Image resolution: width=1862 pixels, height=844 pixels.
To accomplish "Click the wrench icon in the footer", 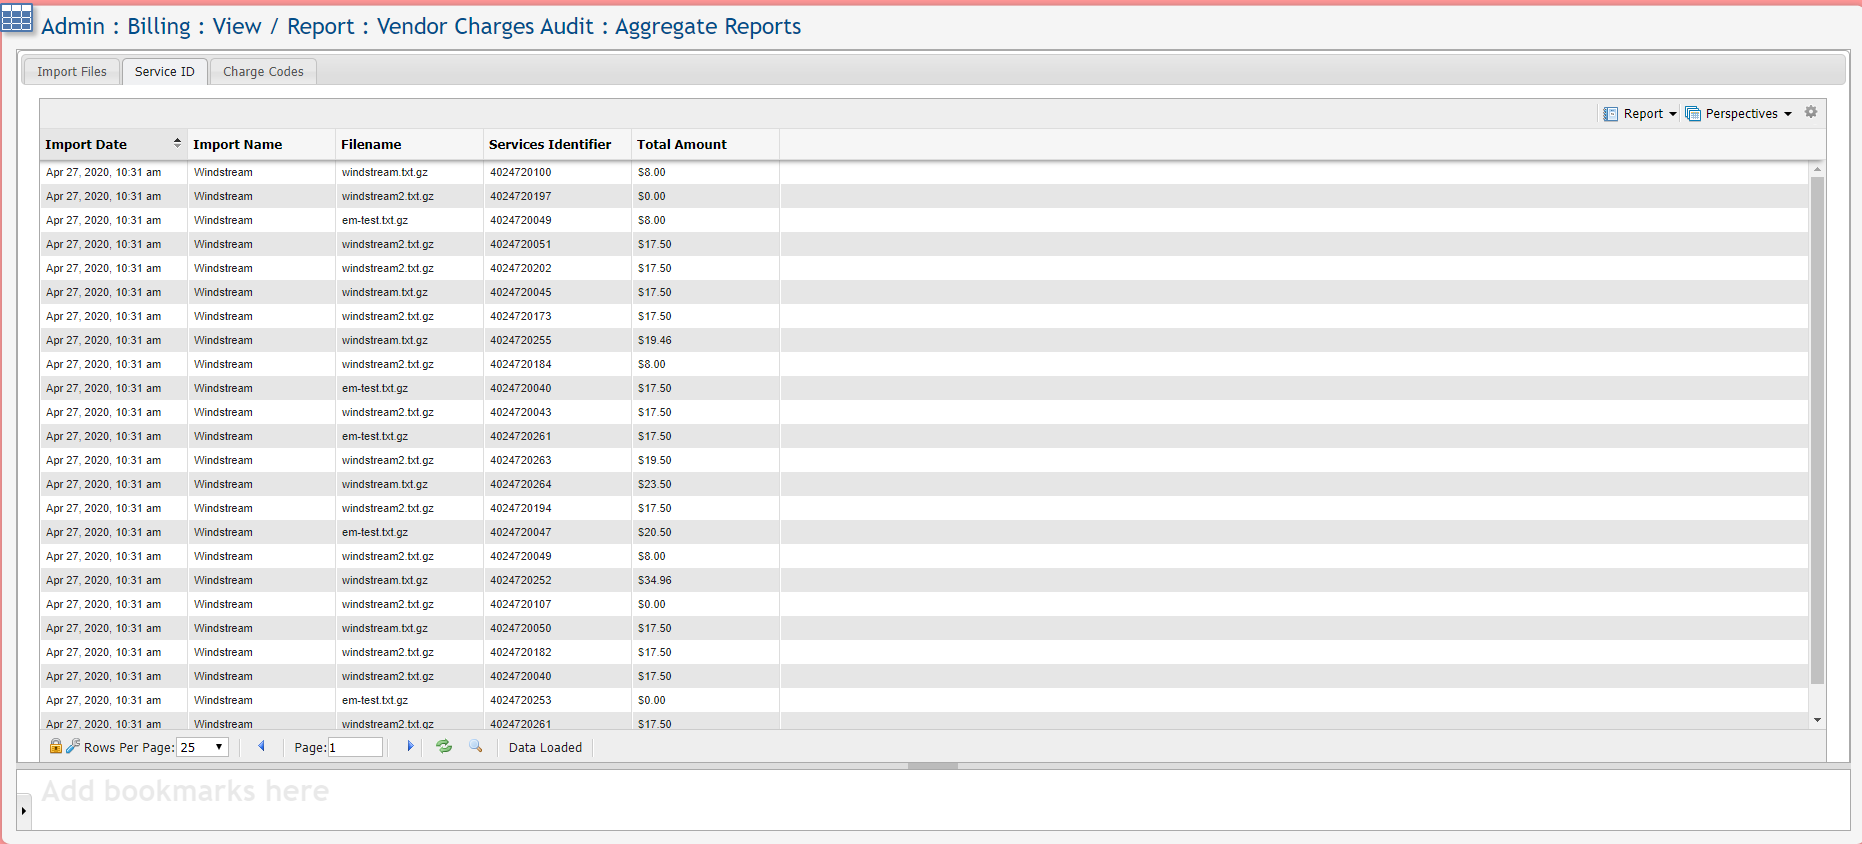I will [73, 746].
